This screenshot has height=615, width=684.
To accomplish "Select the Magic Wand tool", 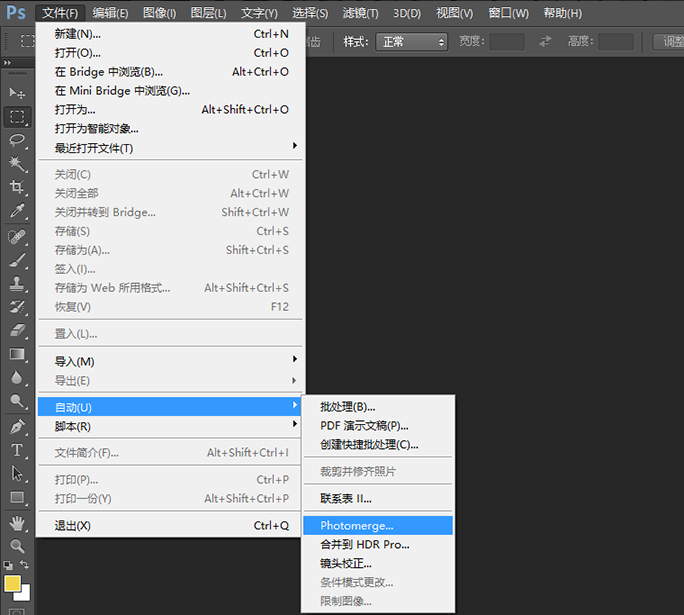I will (x=17, y=164).
